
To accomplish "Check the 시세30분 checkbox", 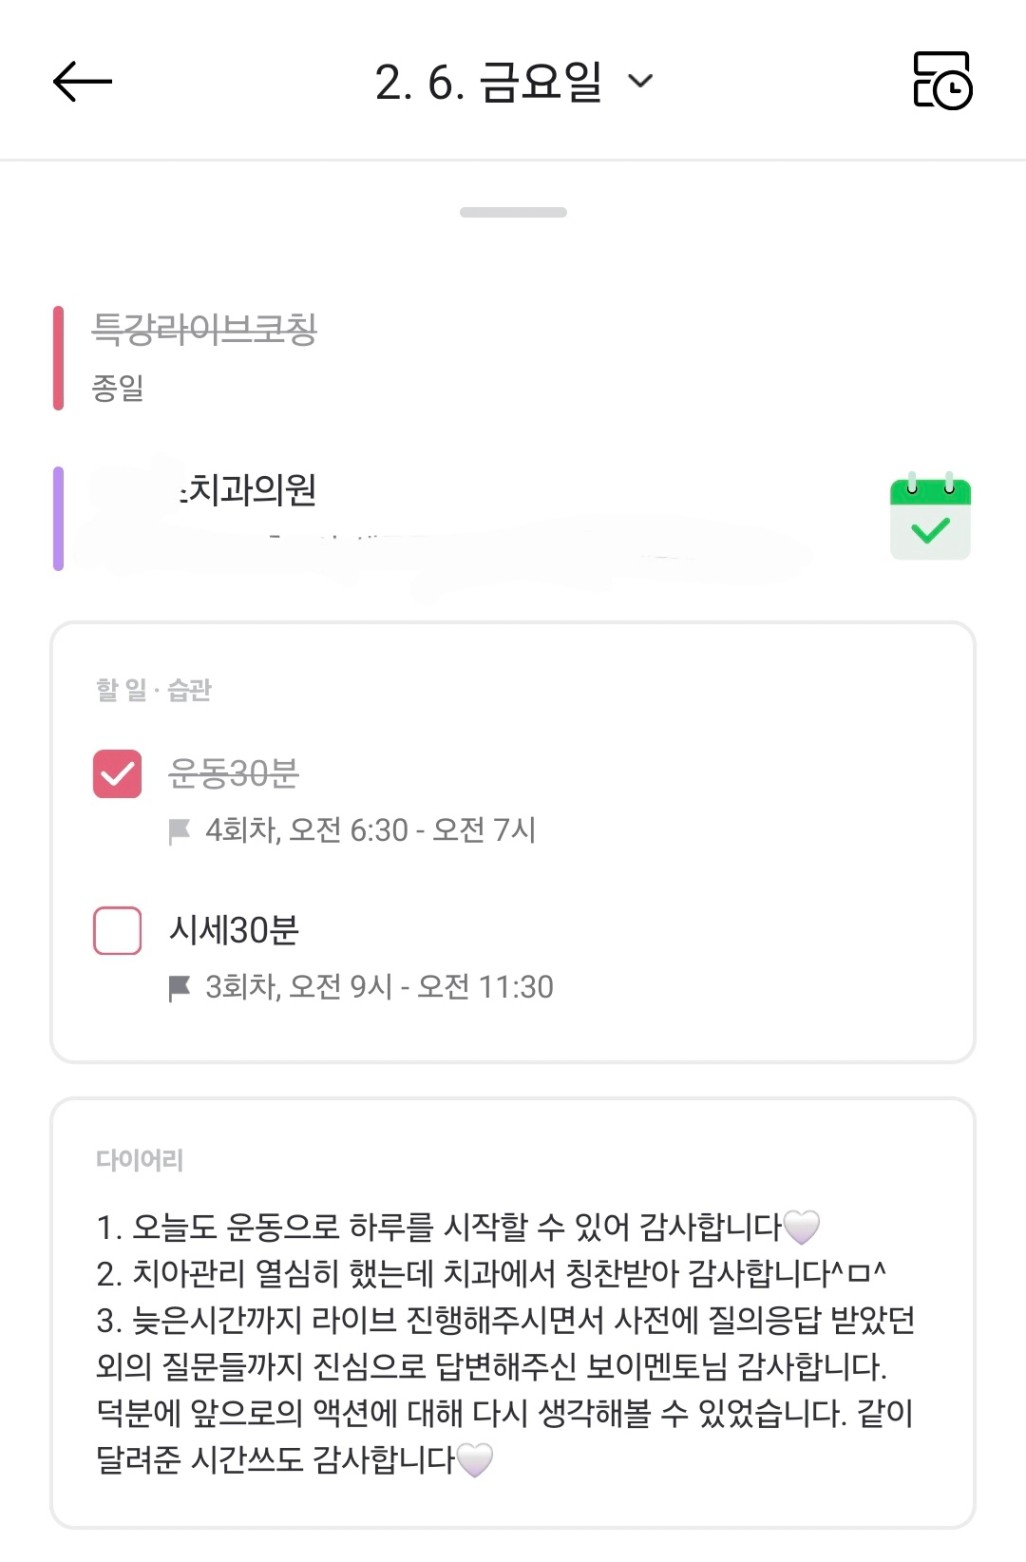I will click(117, 931).
